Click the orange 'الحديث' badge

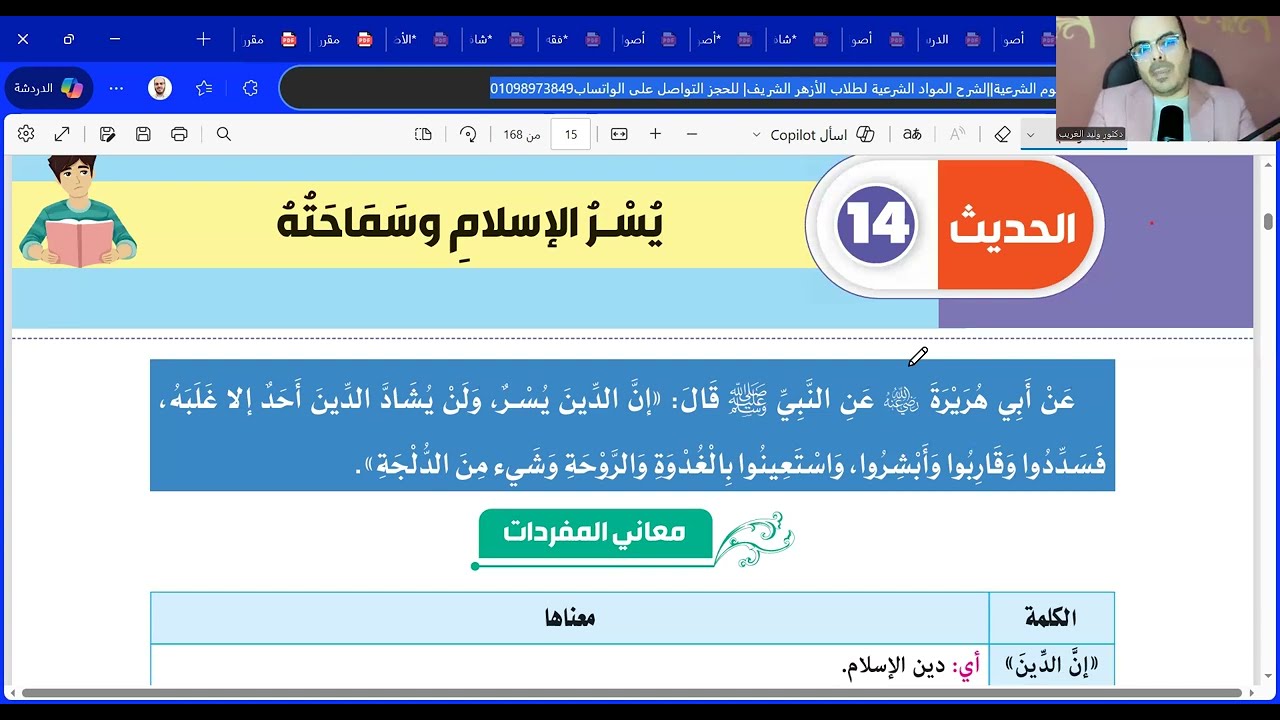[1013, 228]
